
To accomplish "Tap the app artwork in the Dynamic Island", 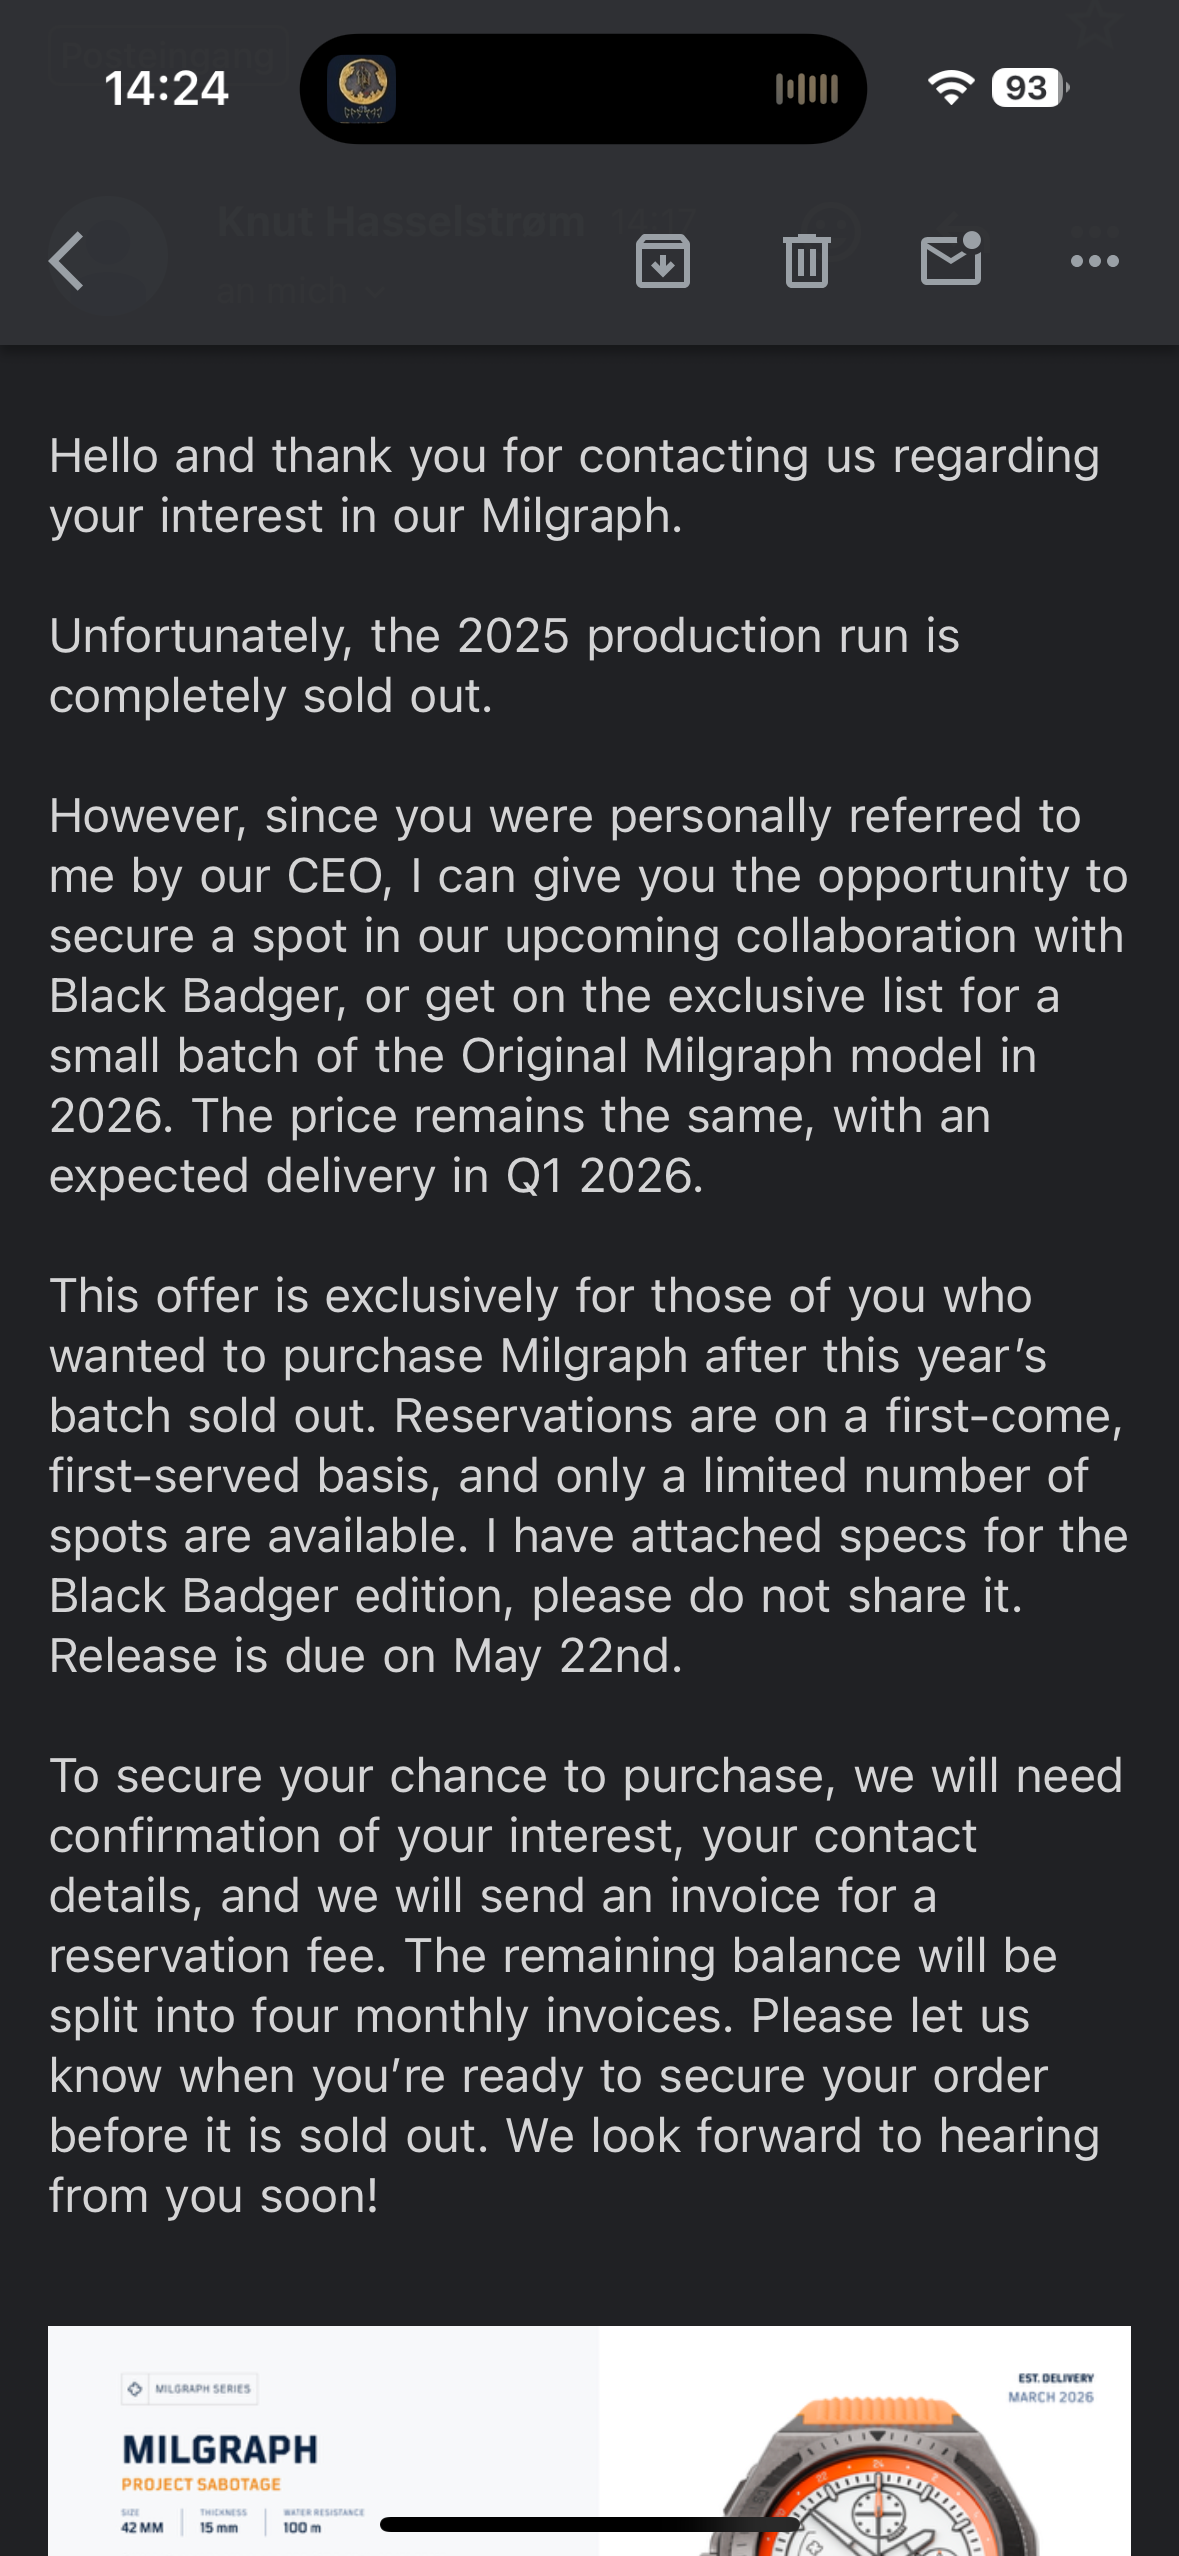I will (363, 89).
